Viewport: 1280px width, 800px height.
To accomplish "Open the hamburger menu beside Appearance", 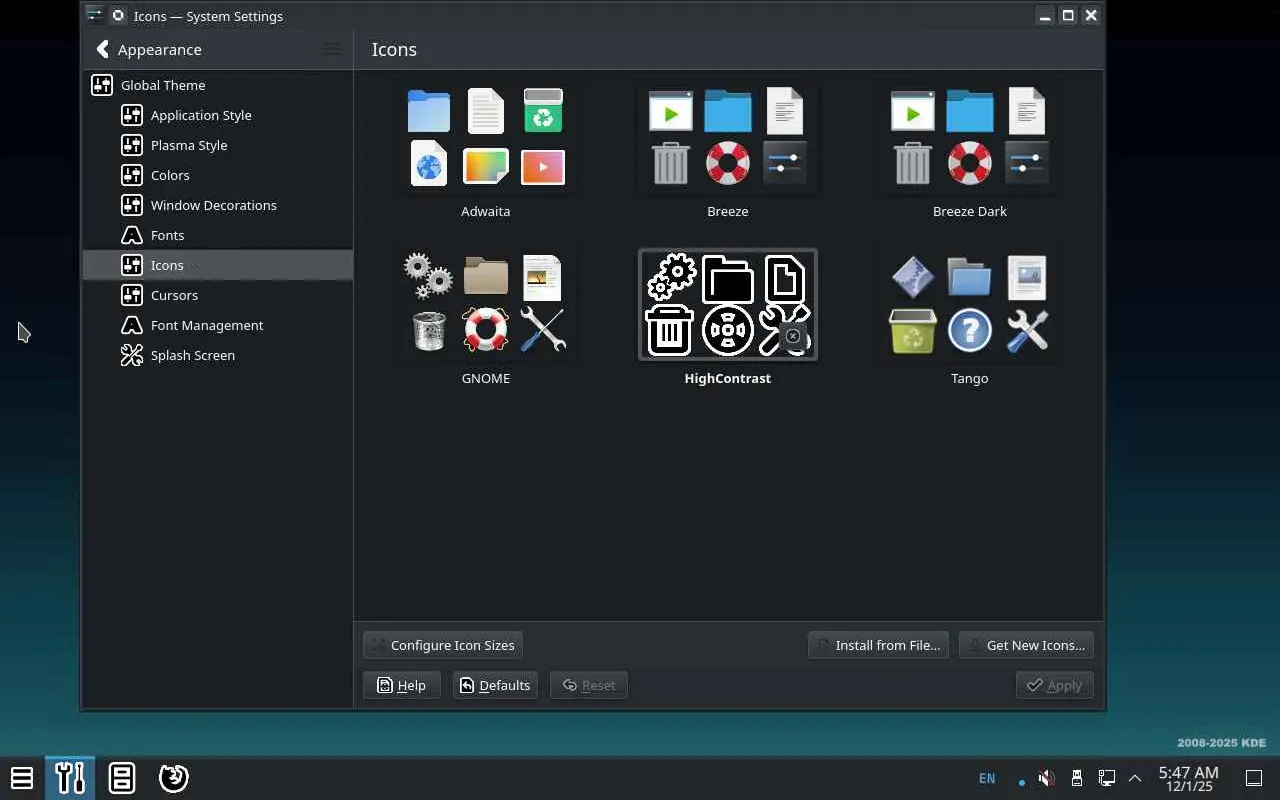I will [x=332, y=49].
